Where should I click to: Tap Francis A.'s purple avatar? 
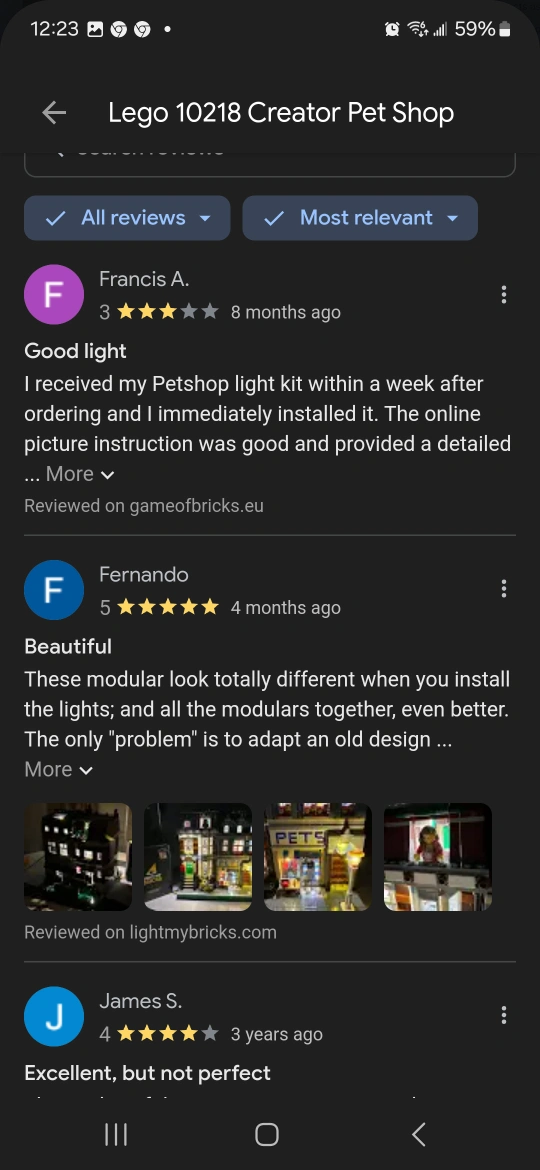click(54, 295)
